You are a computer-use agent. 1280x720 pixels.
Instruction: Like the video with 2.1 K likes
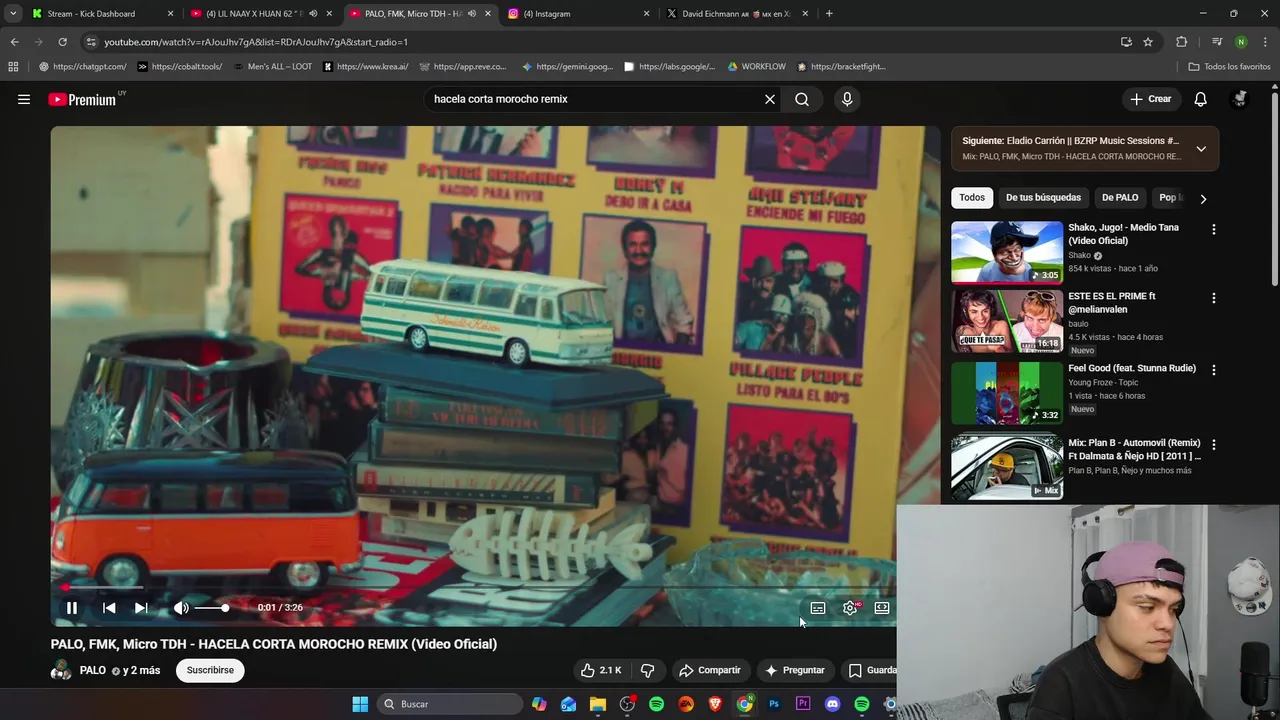pyautogui.click(x=601, y=670)
